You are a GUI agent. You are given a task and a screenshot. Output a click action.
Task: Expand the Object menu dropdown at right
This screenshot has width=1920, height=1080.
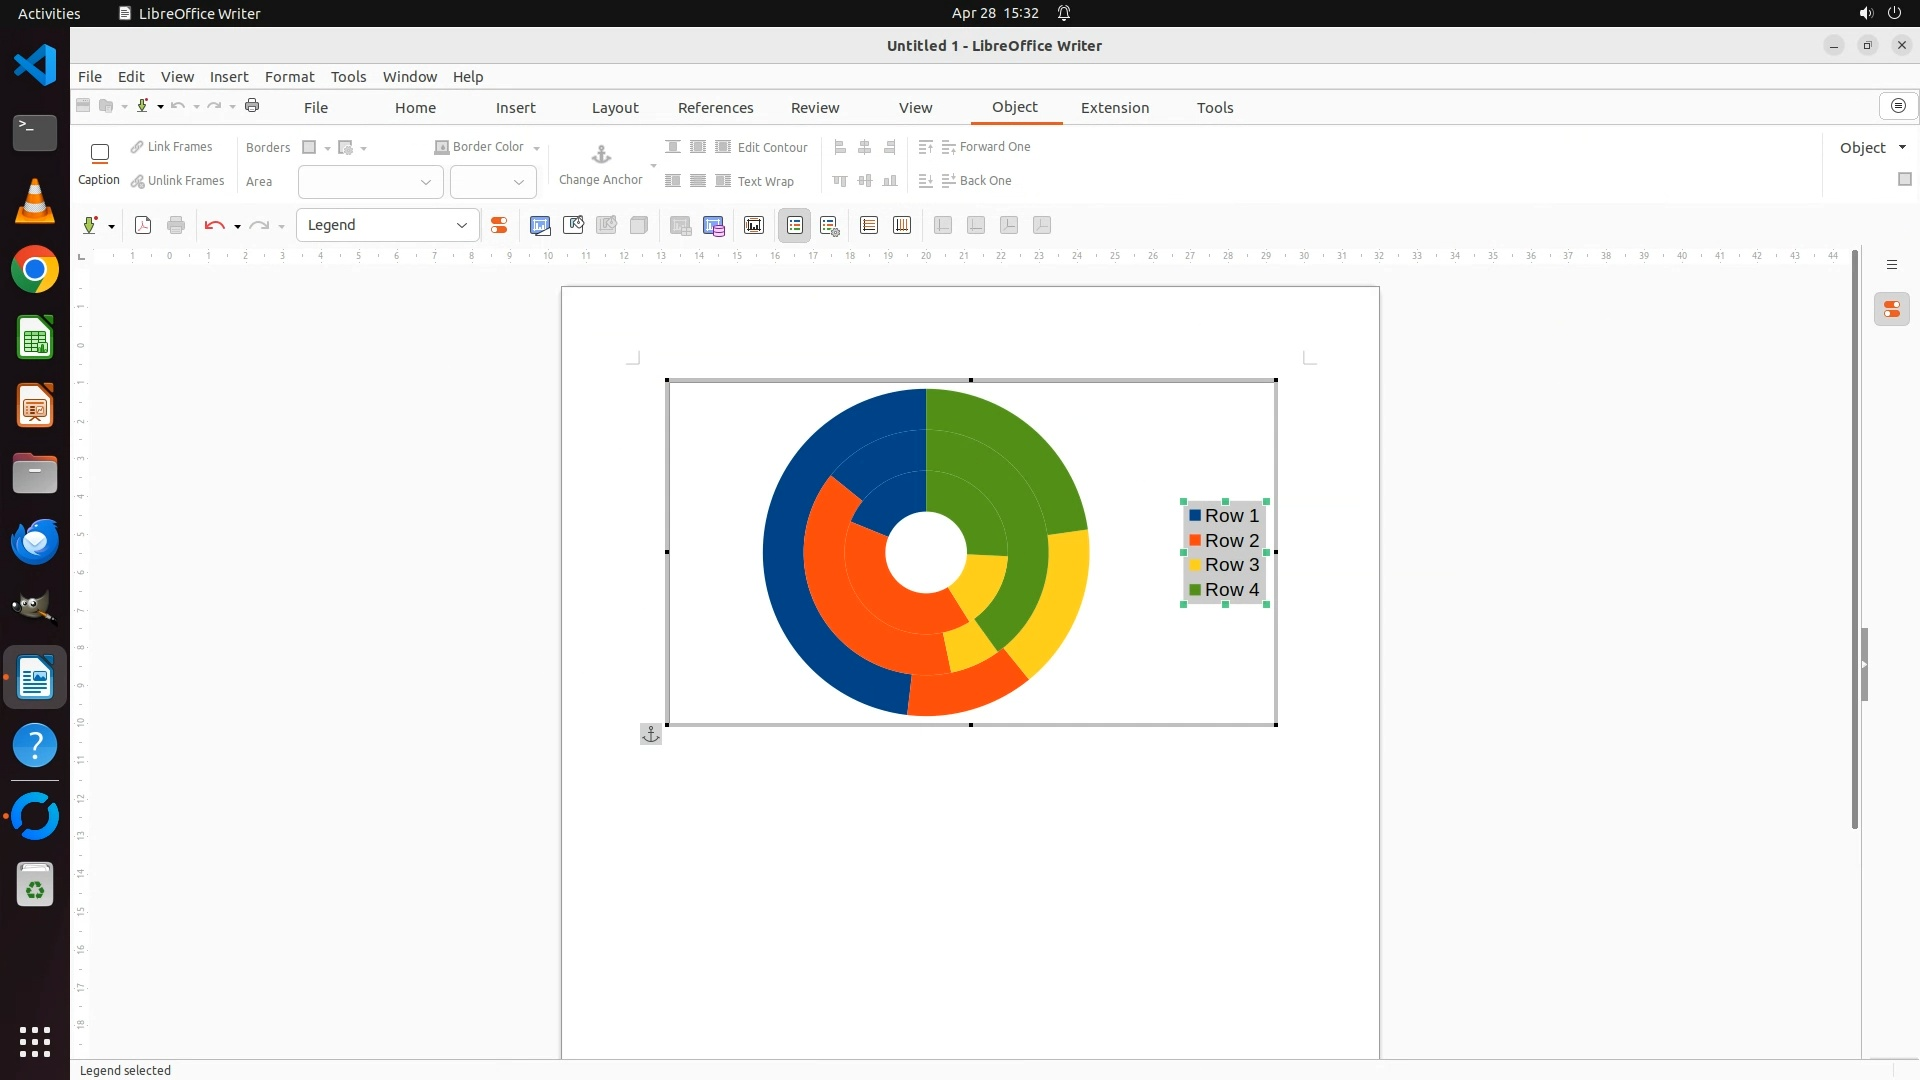[1902, 148]
